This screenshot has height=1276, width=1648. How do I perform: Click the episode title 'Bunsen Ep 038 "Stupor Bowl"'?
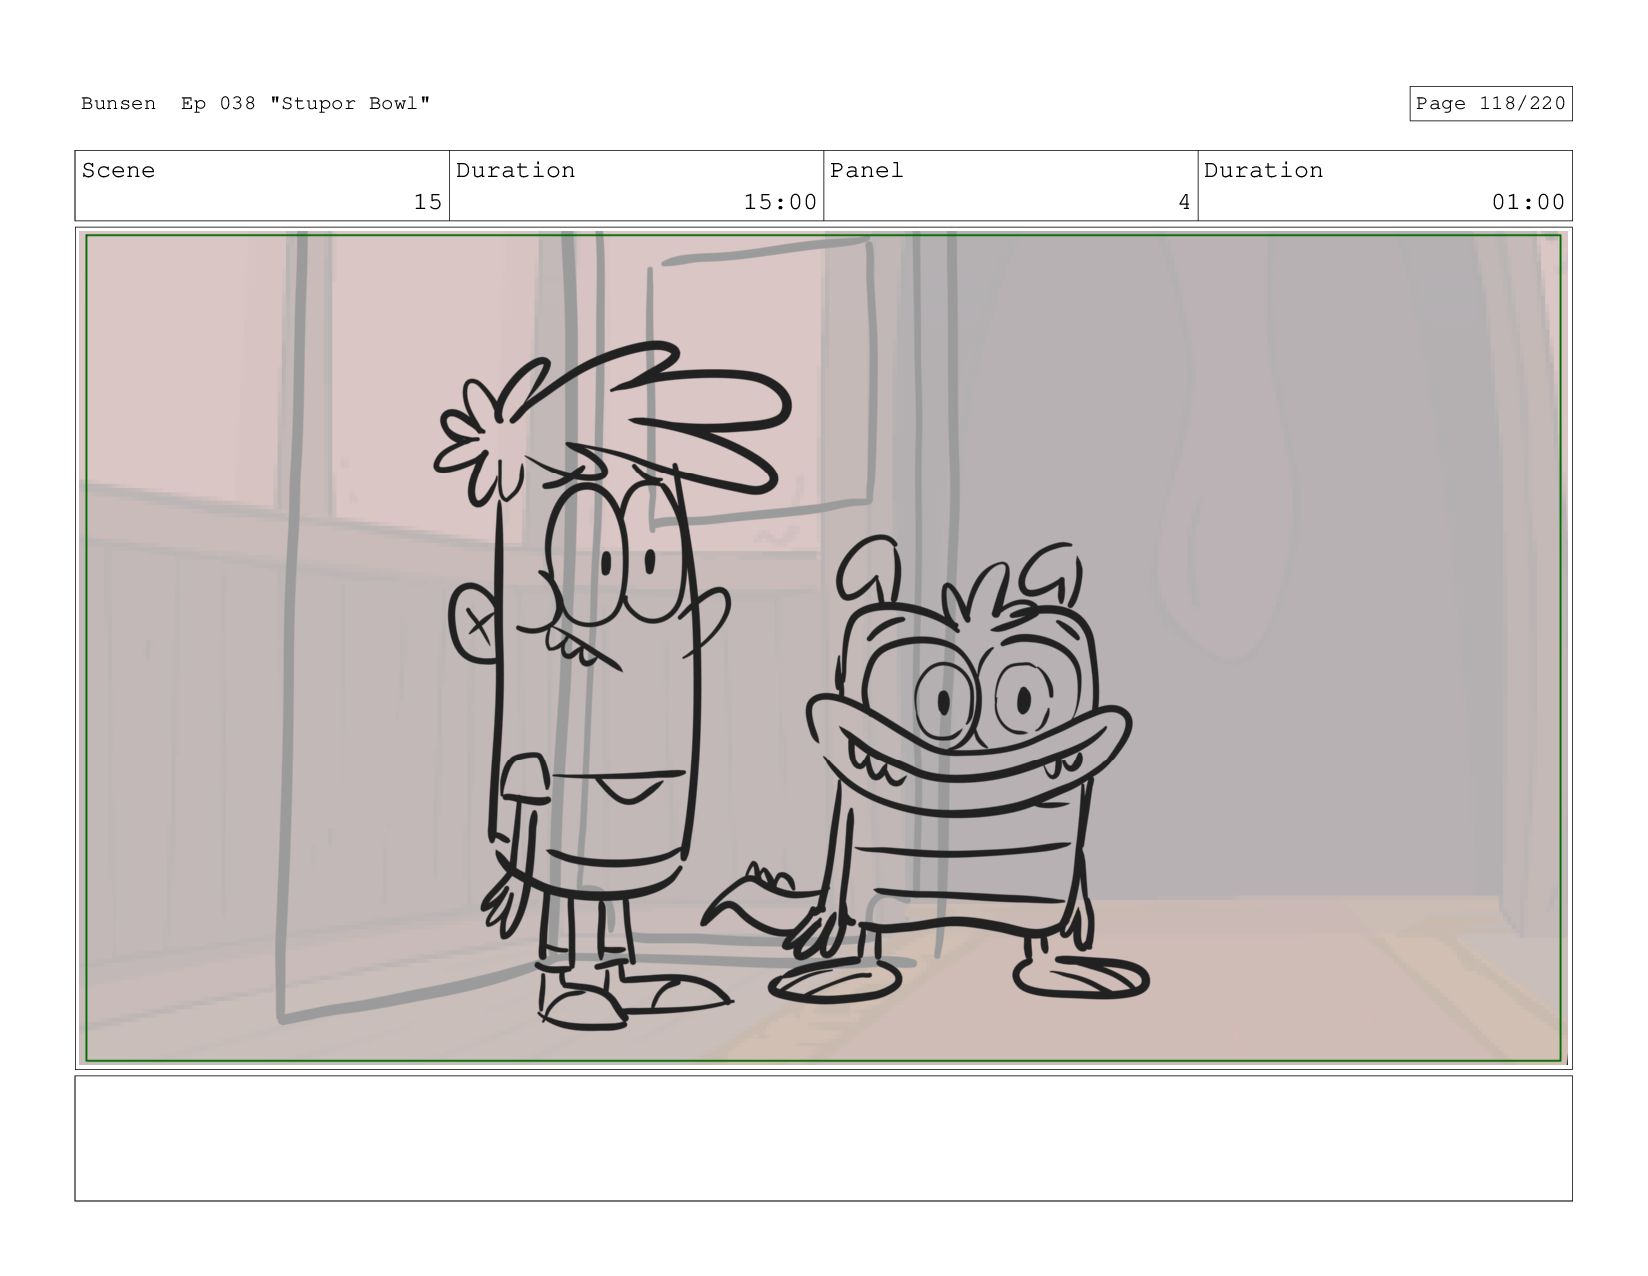click(256, 104)
